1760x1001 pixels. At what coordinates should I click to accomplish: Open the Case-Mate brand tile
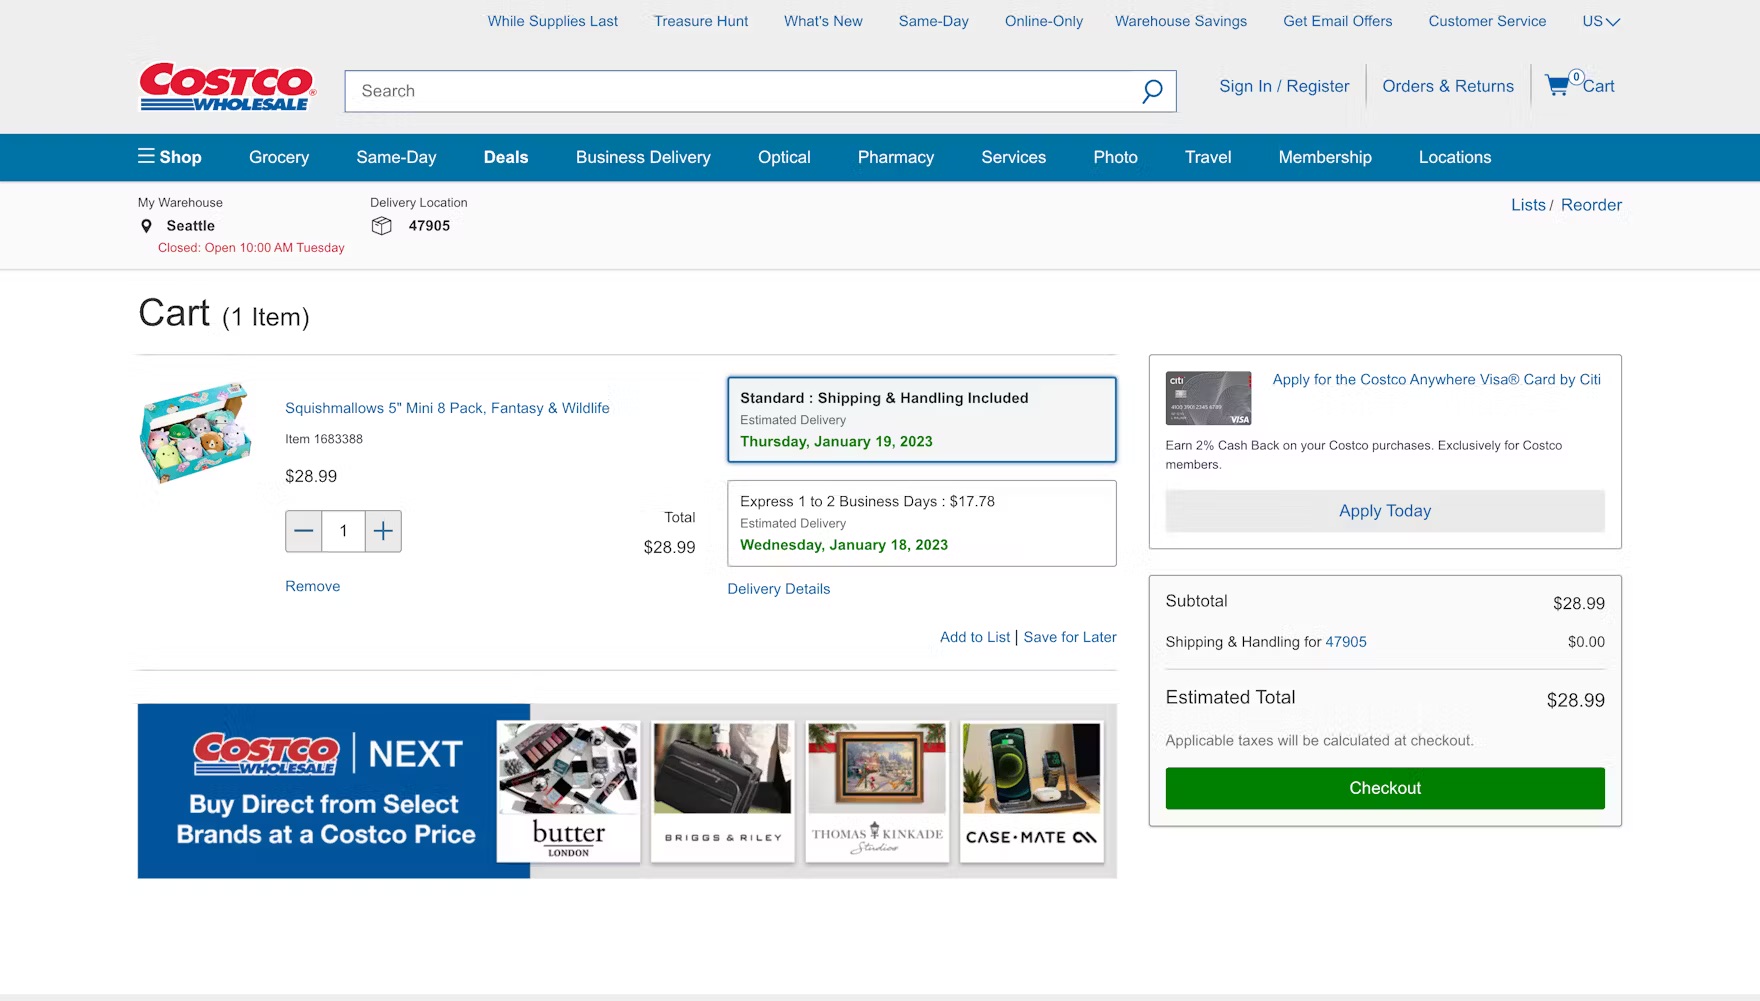[1031, 791]
